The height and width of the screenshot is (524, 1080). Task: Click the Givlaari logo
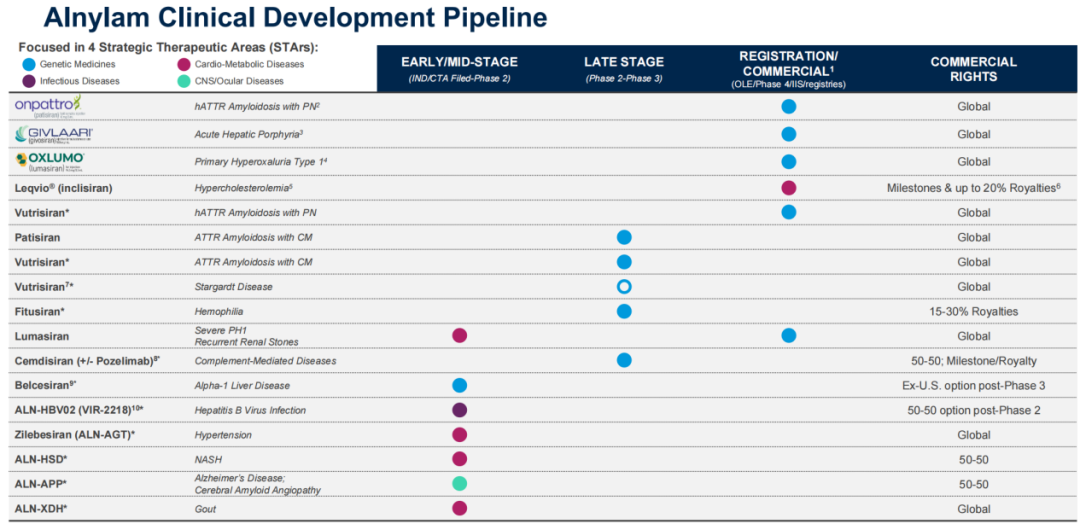(x=52, y=134)
